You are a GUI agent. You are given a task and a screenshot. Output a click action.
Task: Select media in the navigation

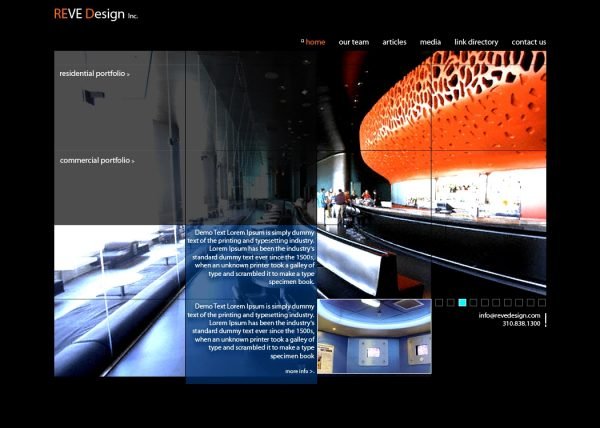430,42
